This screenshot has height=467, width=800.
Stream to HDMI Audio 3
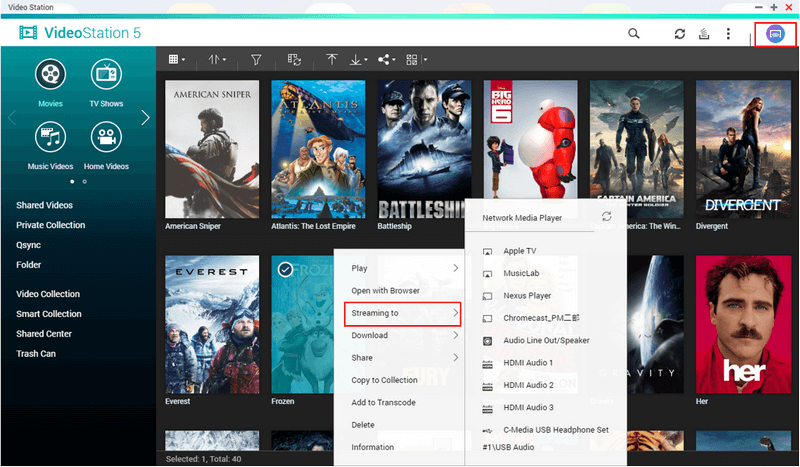pos(528,408)
